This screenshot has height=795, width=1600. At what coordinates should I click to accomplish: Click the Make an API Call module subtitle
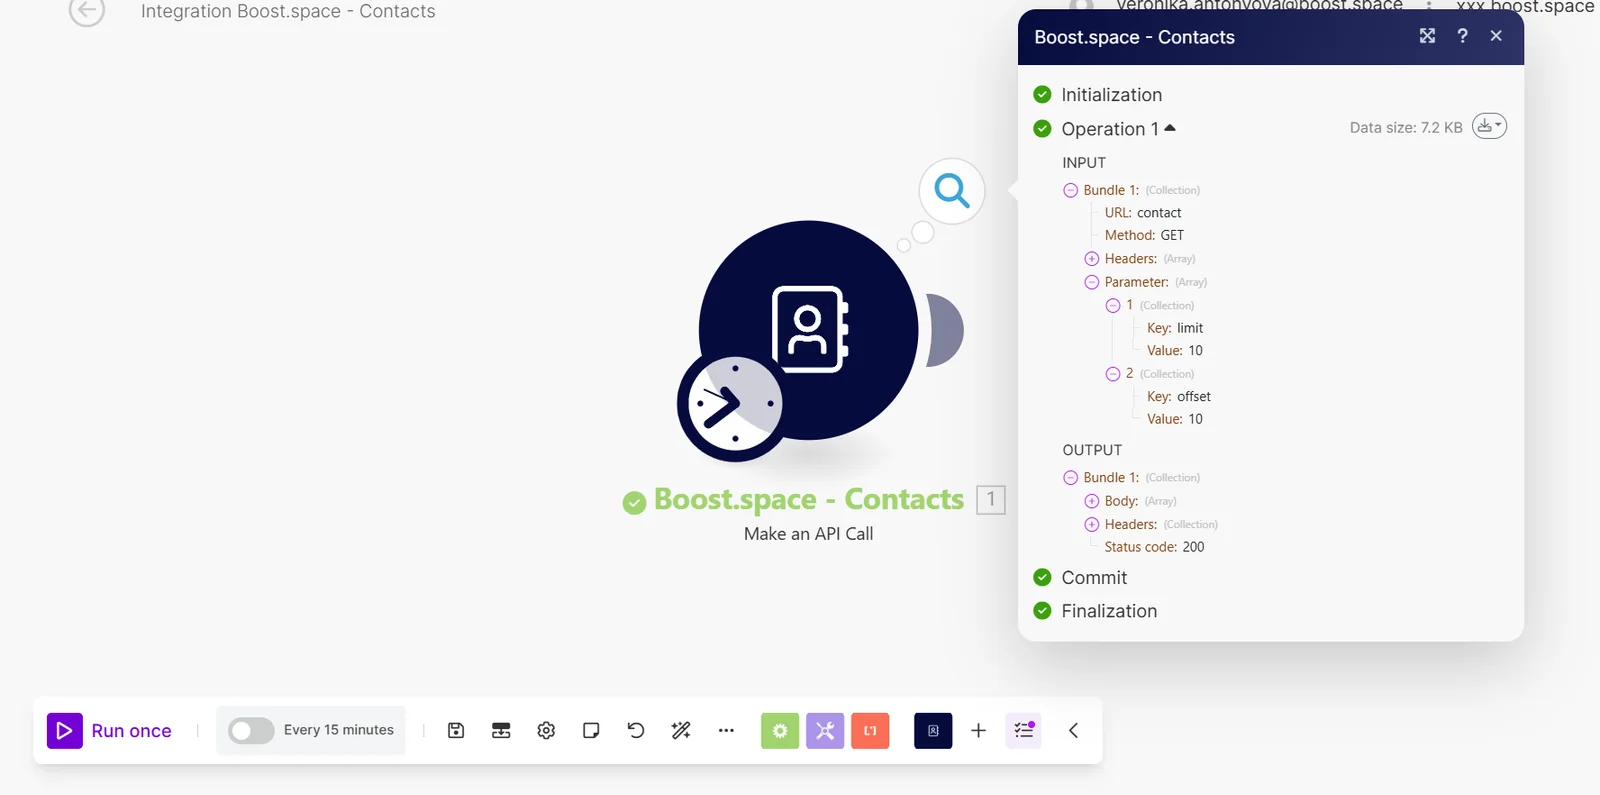(x=808, y=534)
